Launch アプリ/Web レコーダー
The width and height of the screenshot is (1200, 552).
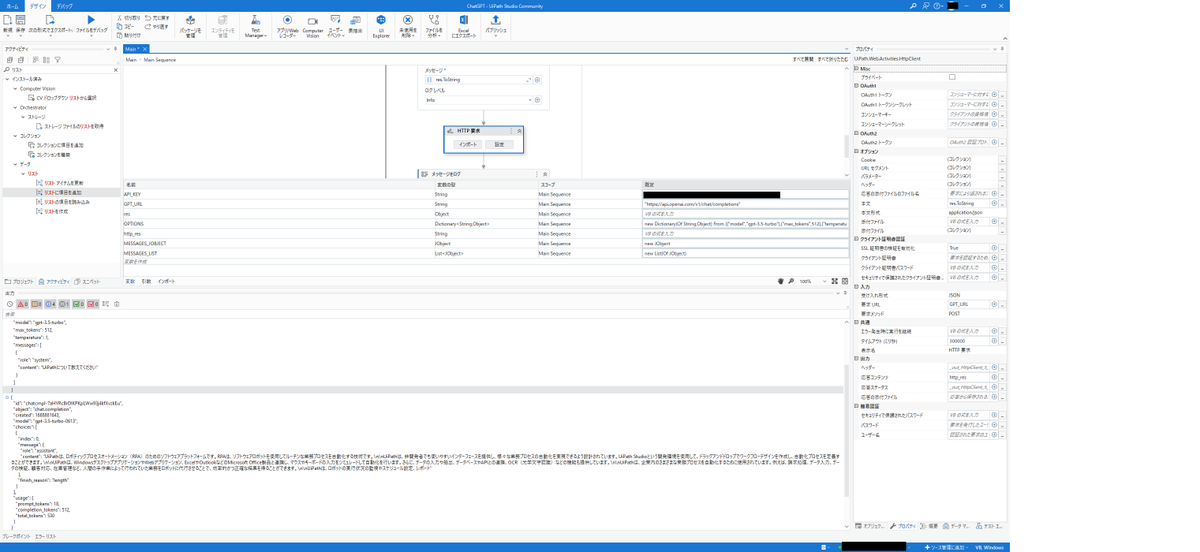tap(287, 25)
